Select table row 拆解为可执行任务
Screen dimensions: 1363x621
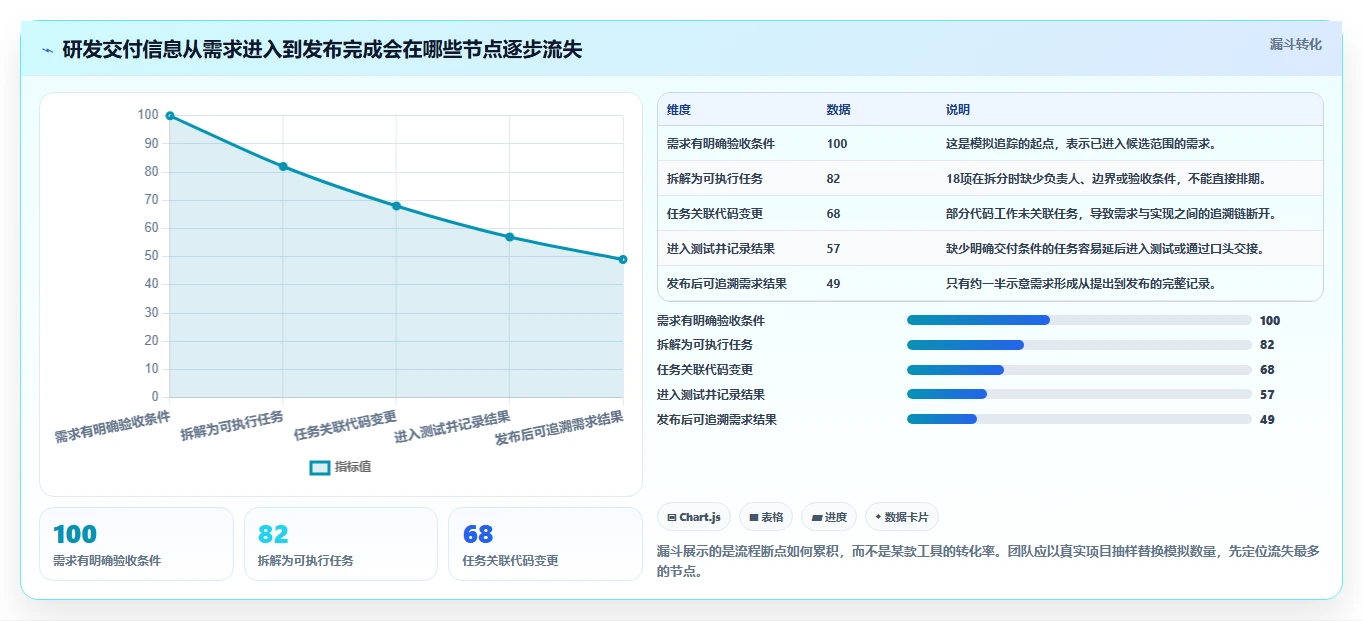click(x=990, y=179)
